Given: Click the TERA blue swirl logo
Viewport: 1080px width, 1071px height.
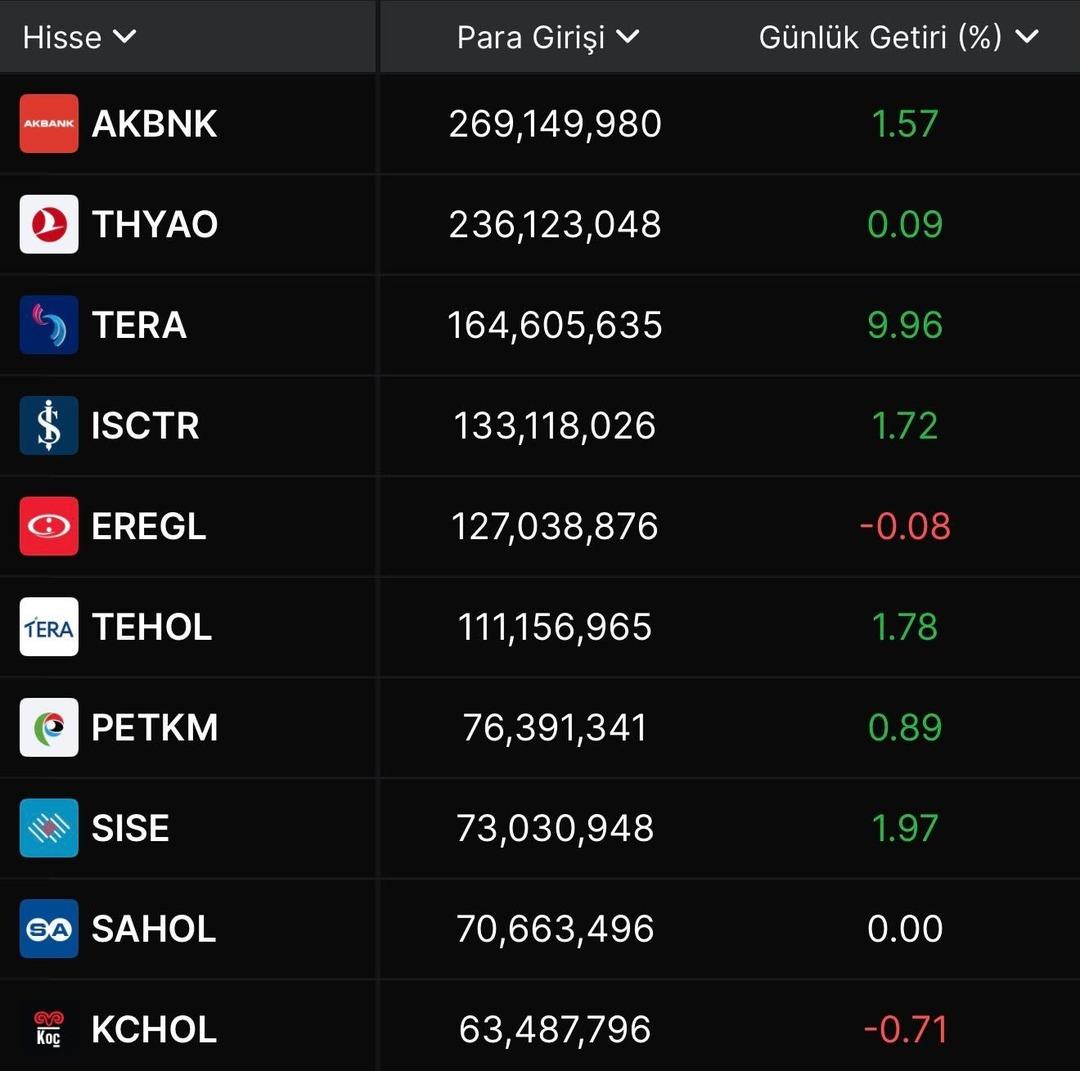Looking at the screenshot, I should click(x=49, y=325).
